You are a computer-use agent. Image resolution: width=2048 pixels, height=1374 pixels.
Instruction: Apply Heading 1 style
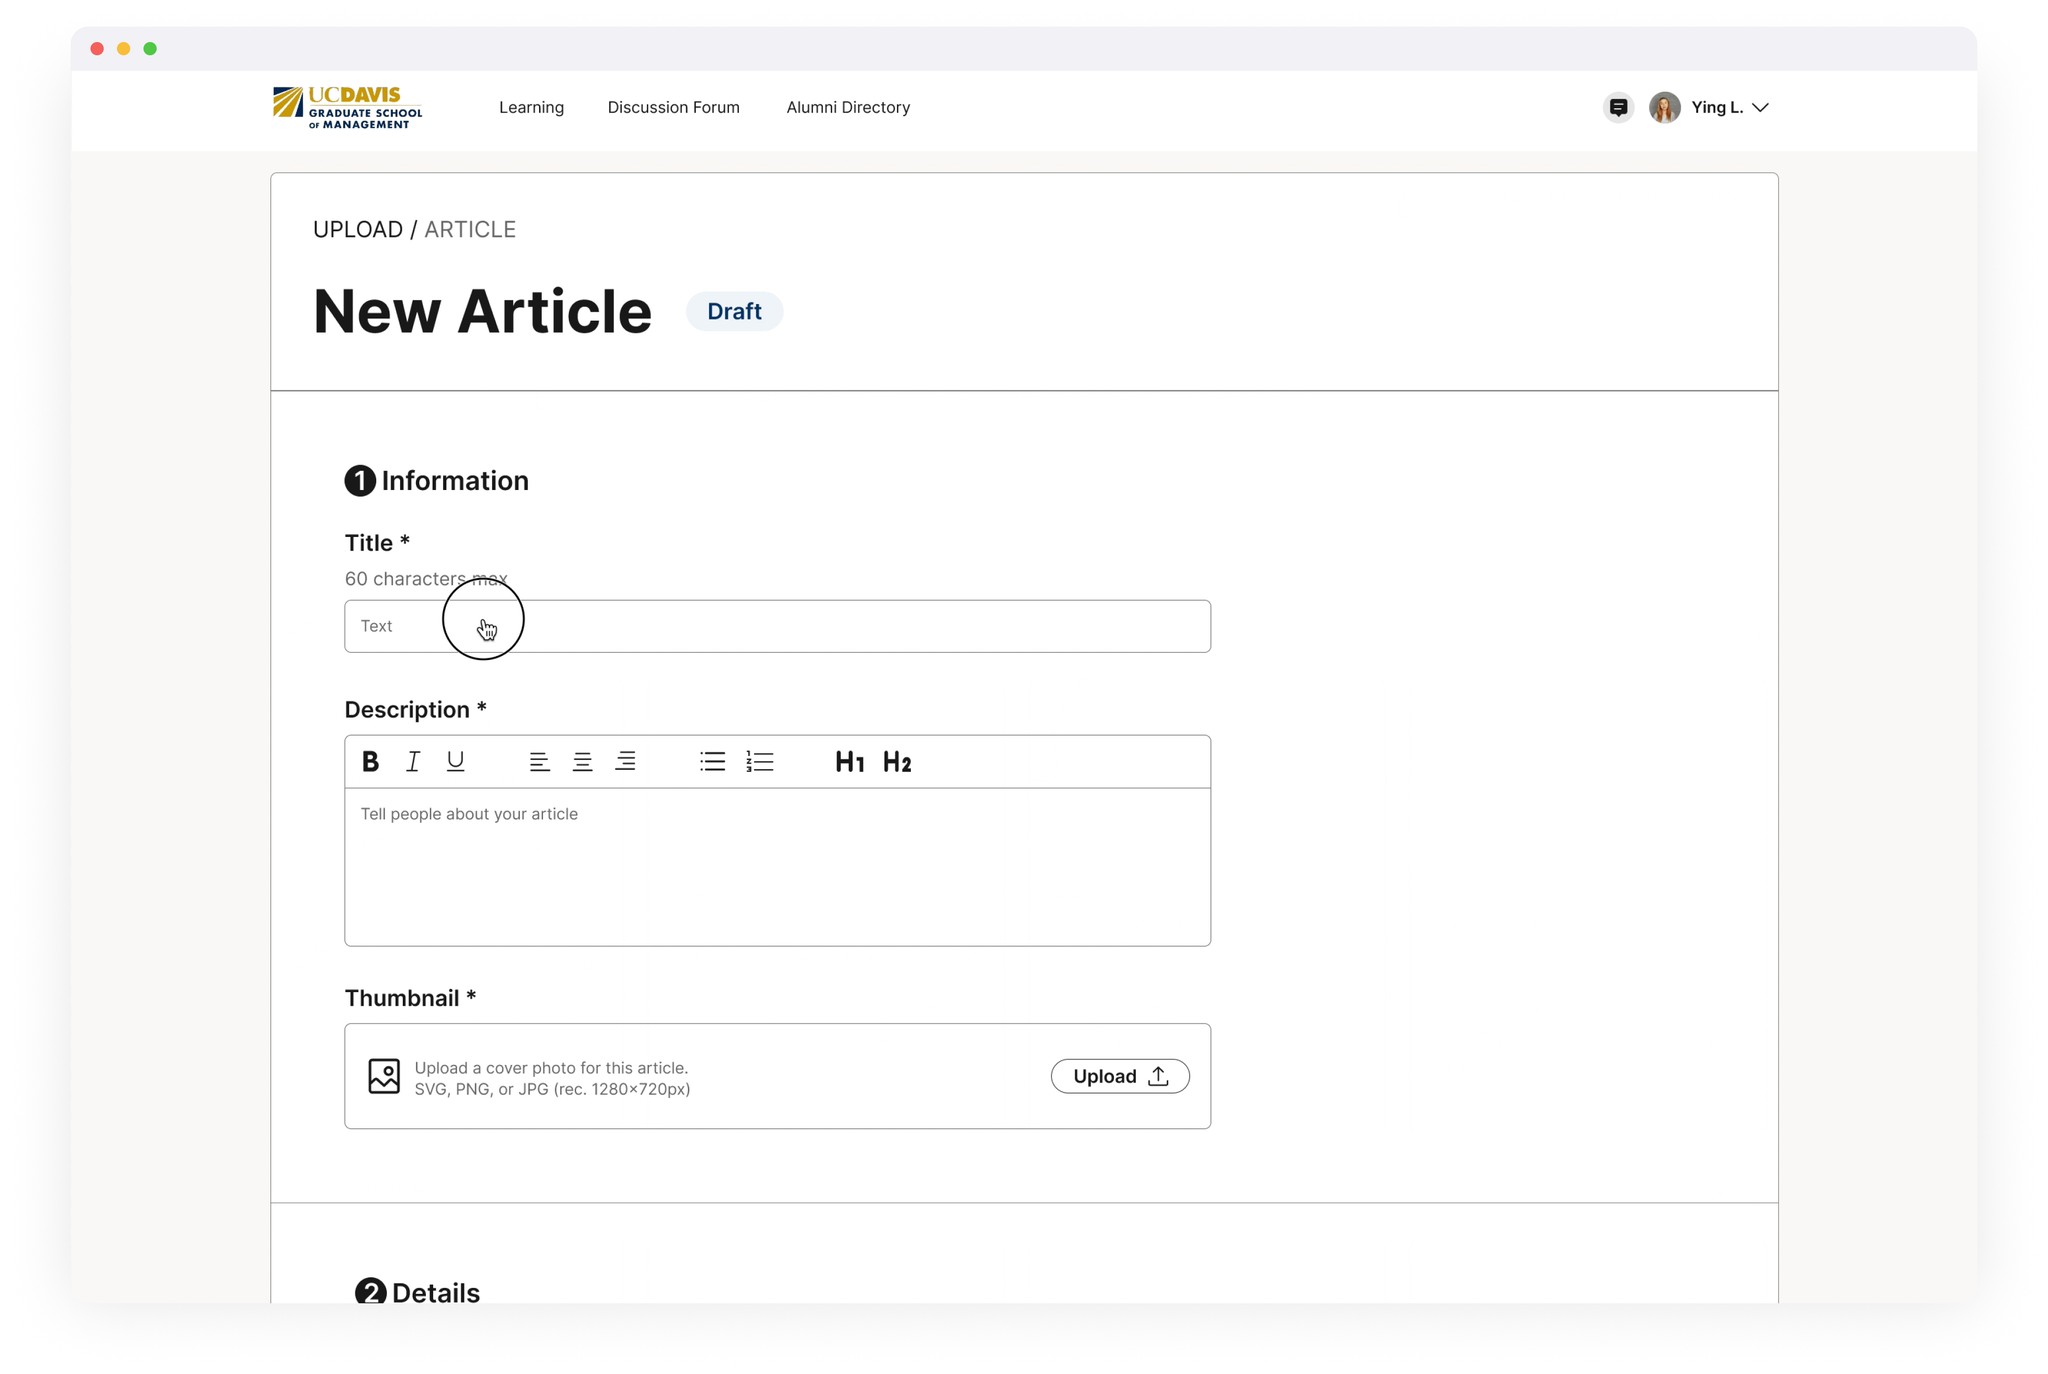click(849, 762)
